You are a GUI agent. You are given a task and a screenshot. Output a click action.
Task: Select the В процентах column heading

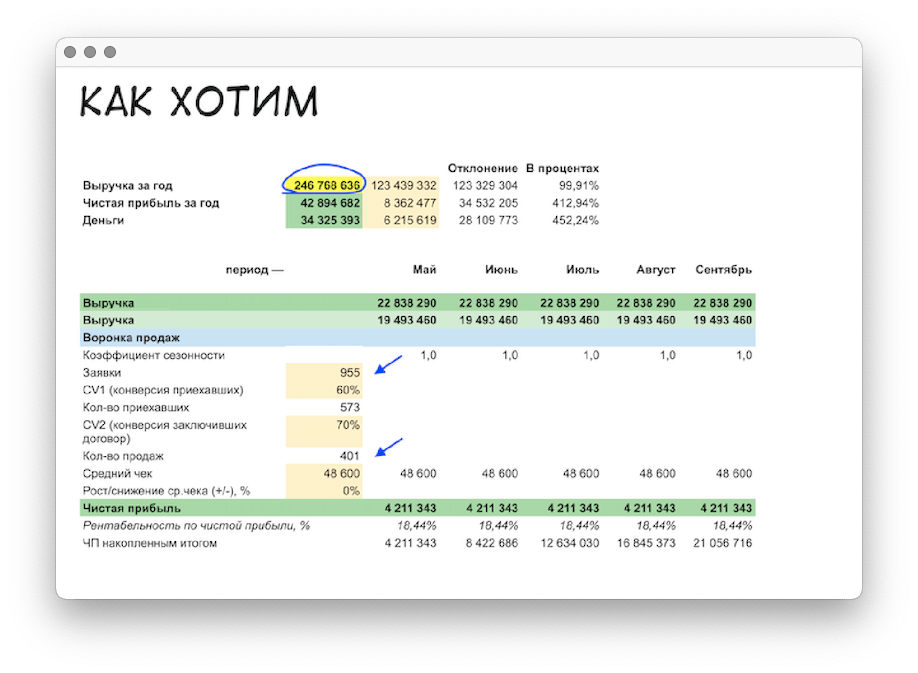[x=562, y=168]
